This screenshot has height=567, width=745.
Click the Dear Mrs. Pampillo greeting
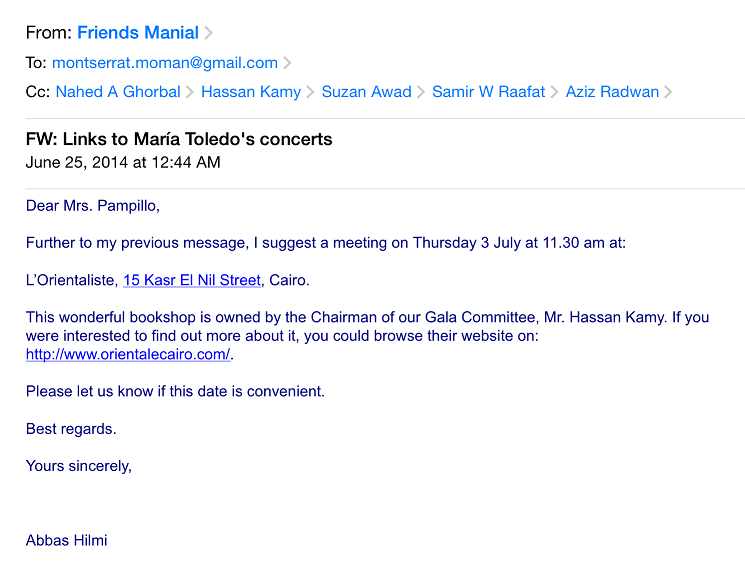pos(93,206)
